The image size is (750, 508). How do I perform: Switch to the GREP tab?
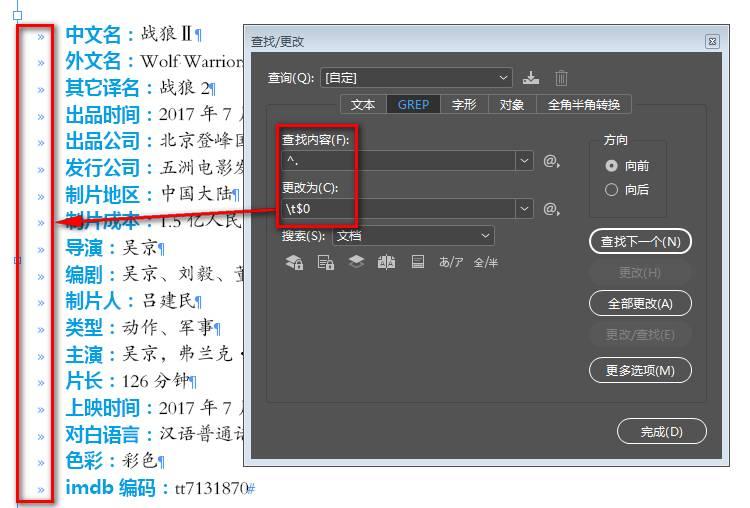pyautogui.click(x=413, y=104)
